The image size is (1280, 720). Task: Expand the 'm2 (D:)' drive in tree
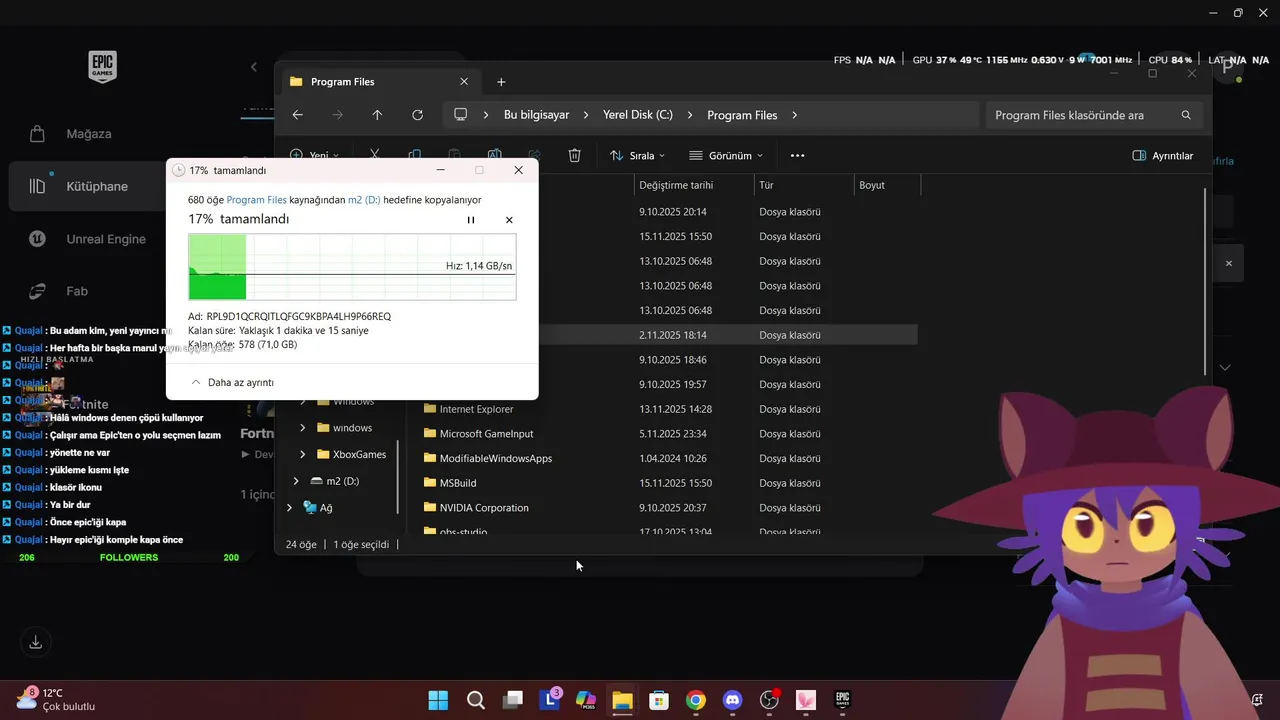click(x=296, y=481)
